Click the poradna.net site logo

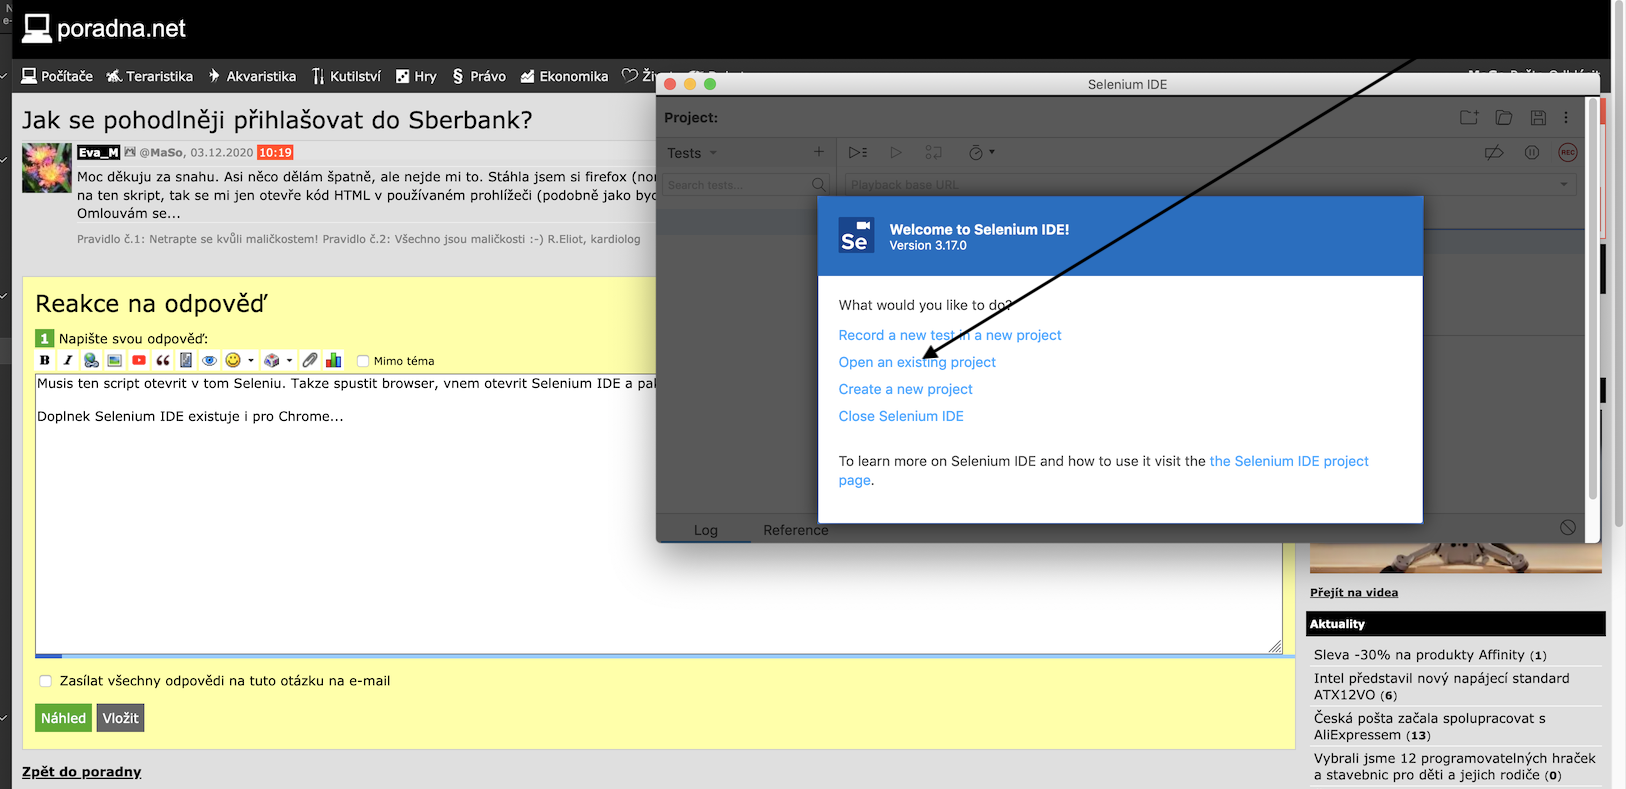(104, 28)
